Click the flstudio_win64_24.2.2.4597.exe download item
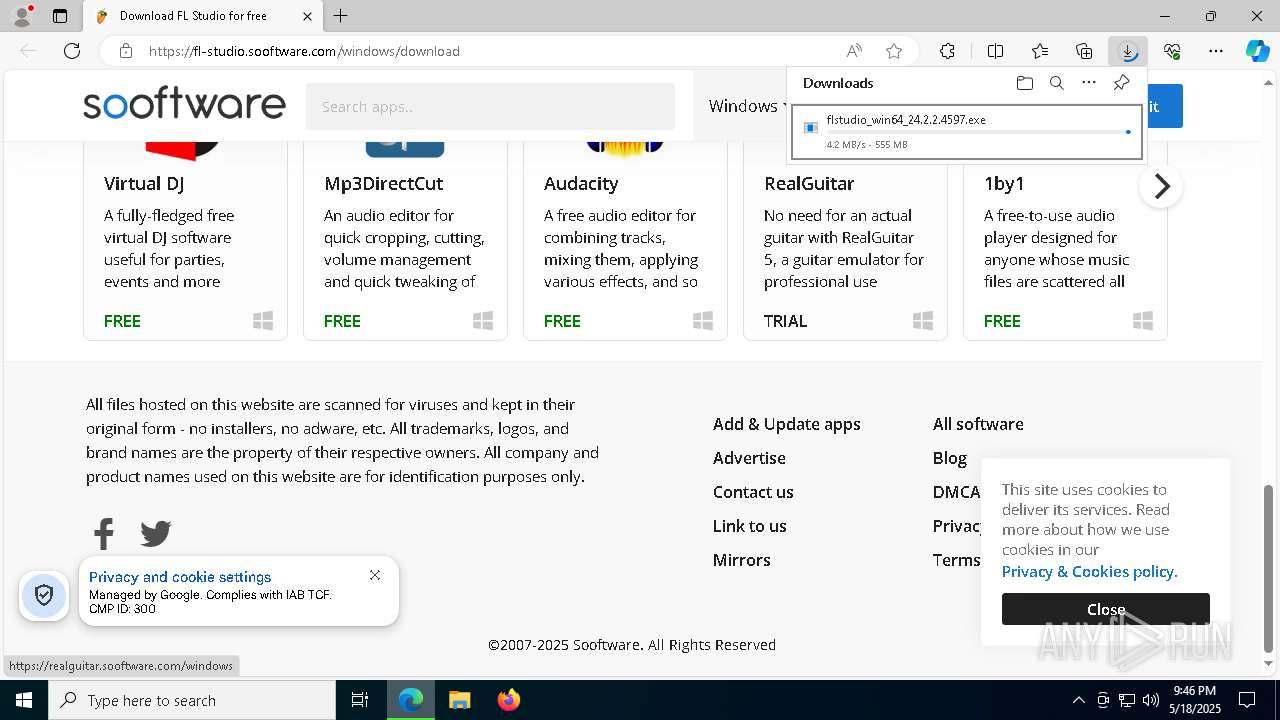1280x720 pixels. pos(967,132)
